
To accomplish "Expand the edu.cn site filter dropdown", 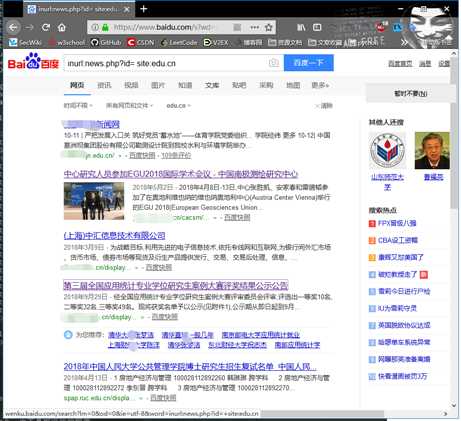I will pyautogui.click(x=178, y=106).
